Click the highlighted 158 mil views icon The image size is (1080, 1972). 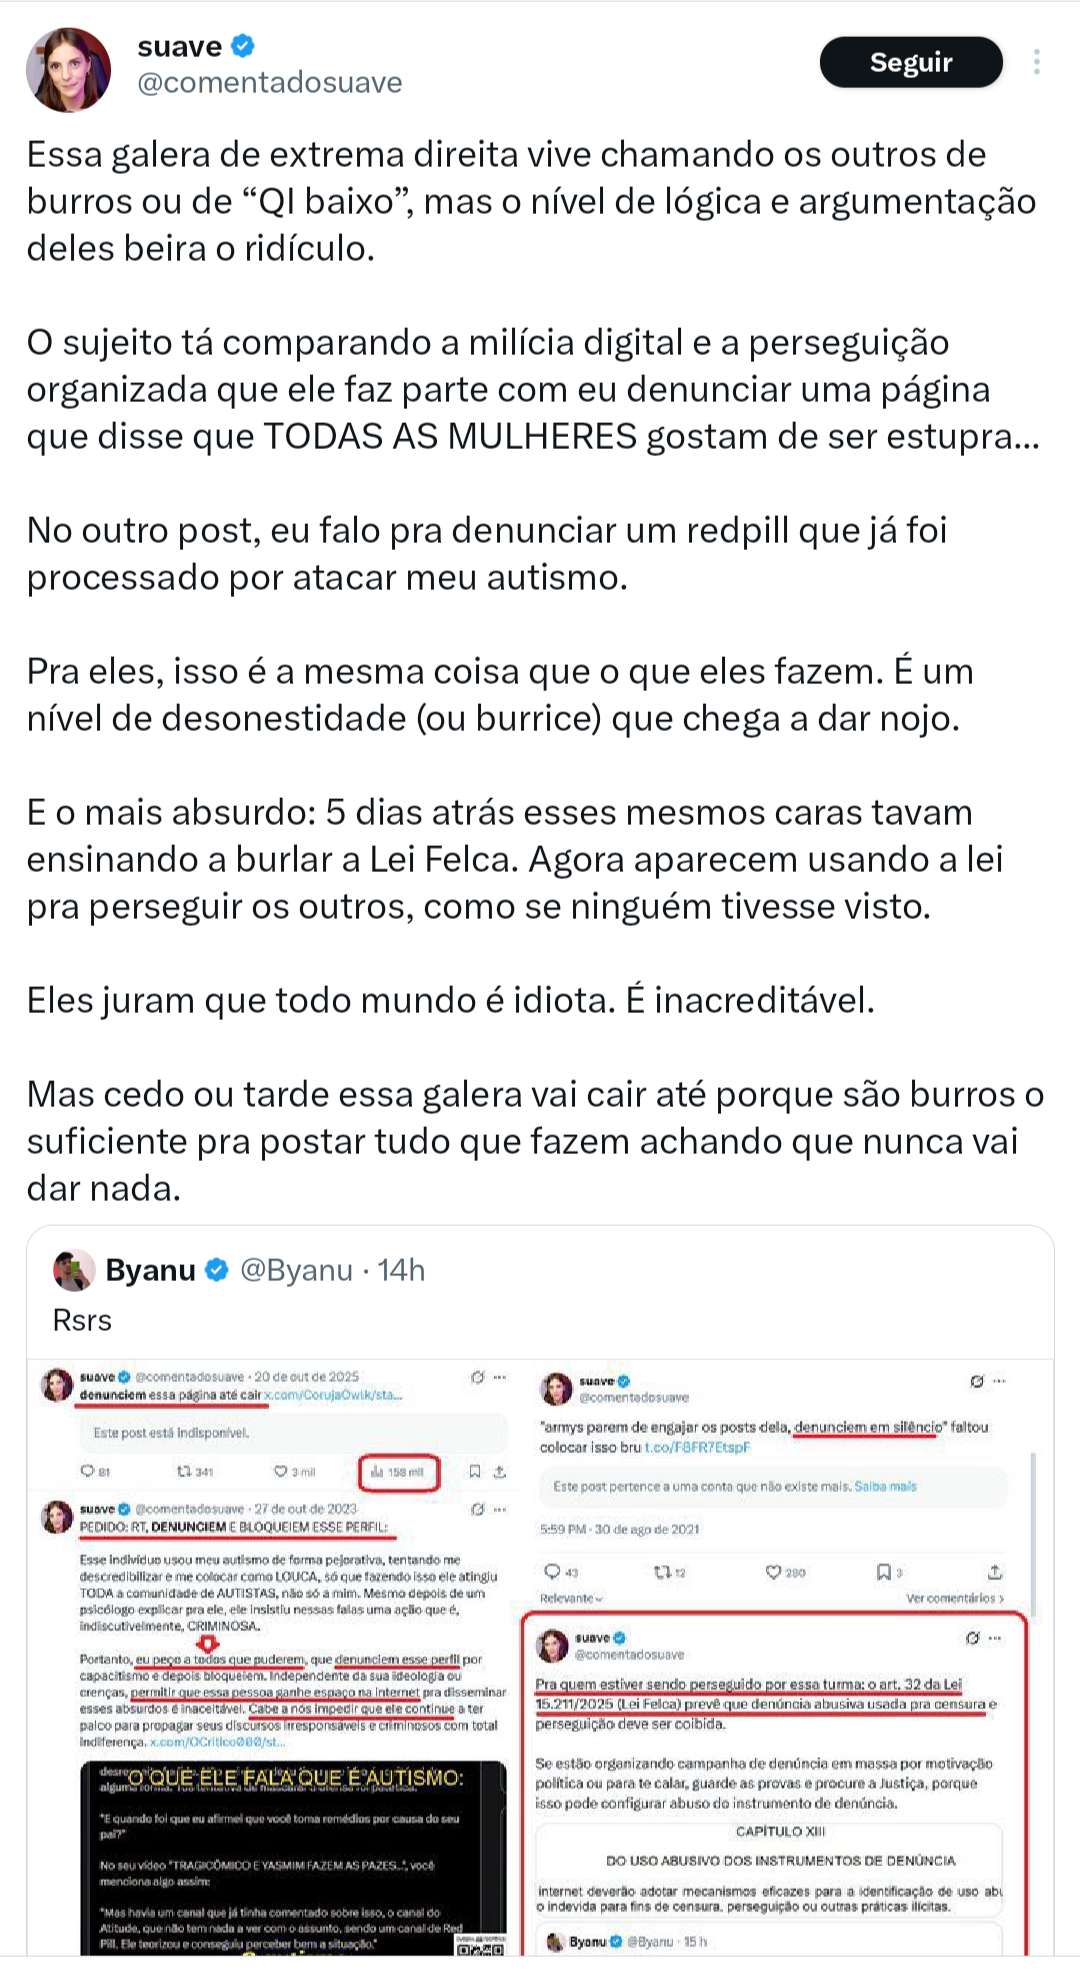click(377, 1472)
